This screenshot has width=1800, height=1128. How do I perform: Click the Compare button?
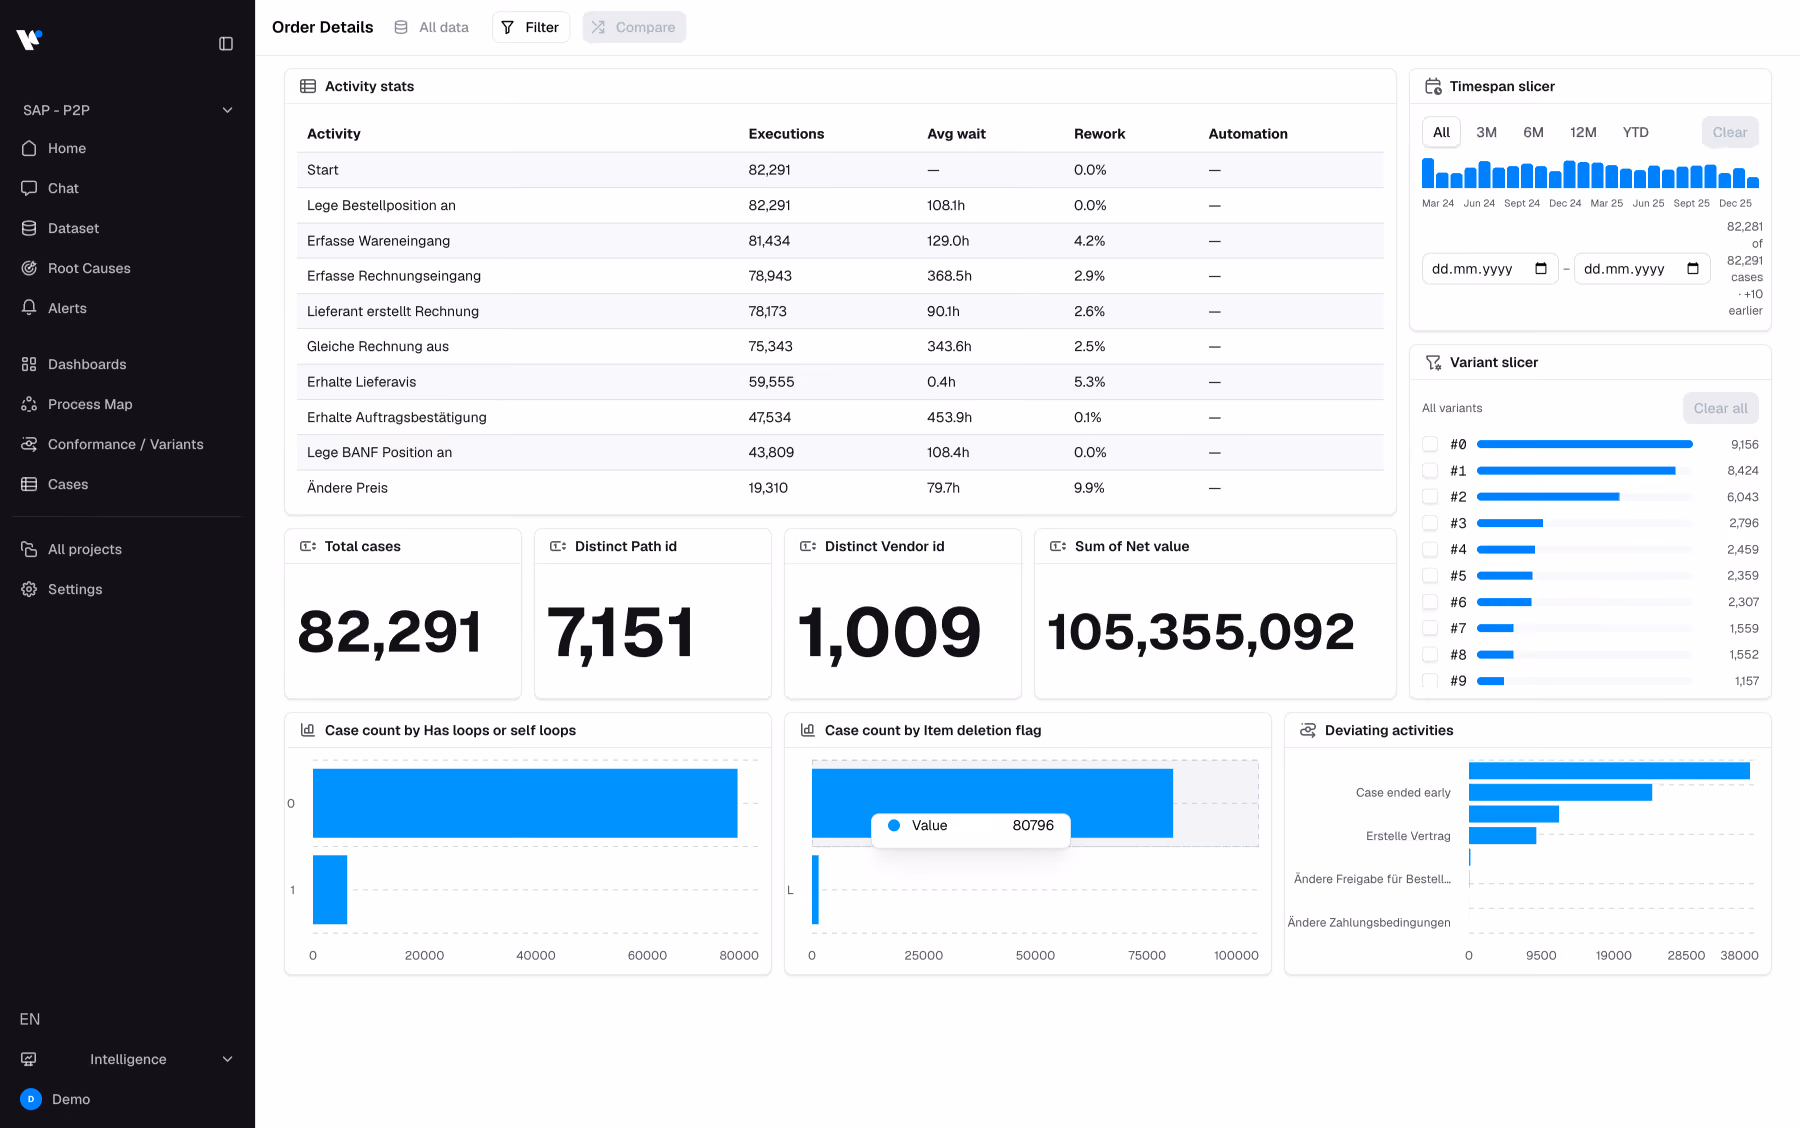coord(634,27)
